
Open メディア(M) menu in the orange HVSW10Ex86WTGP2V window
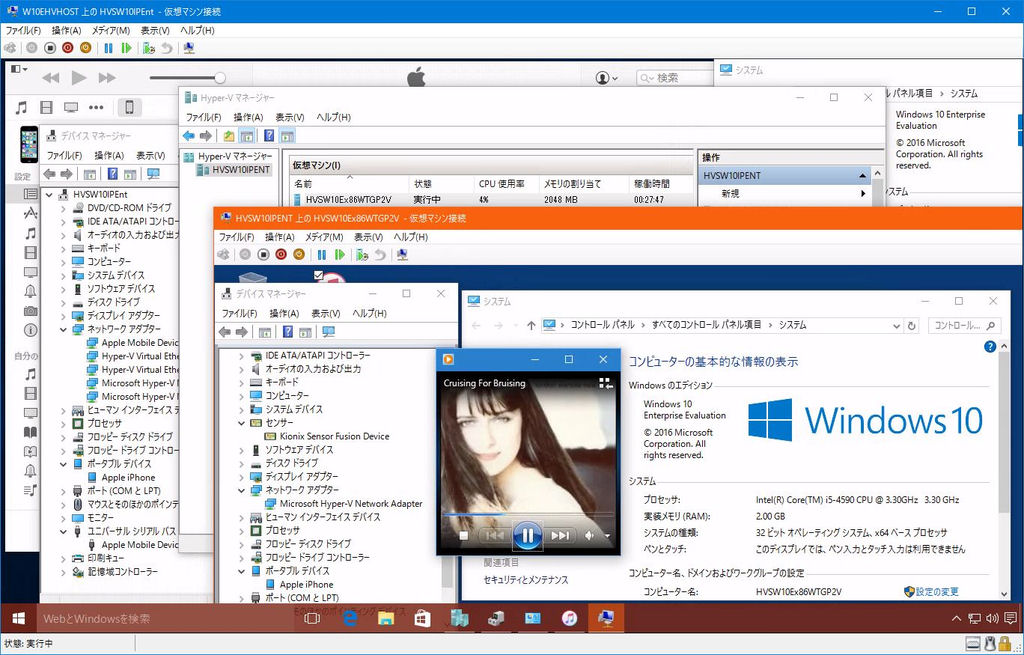324,237
